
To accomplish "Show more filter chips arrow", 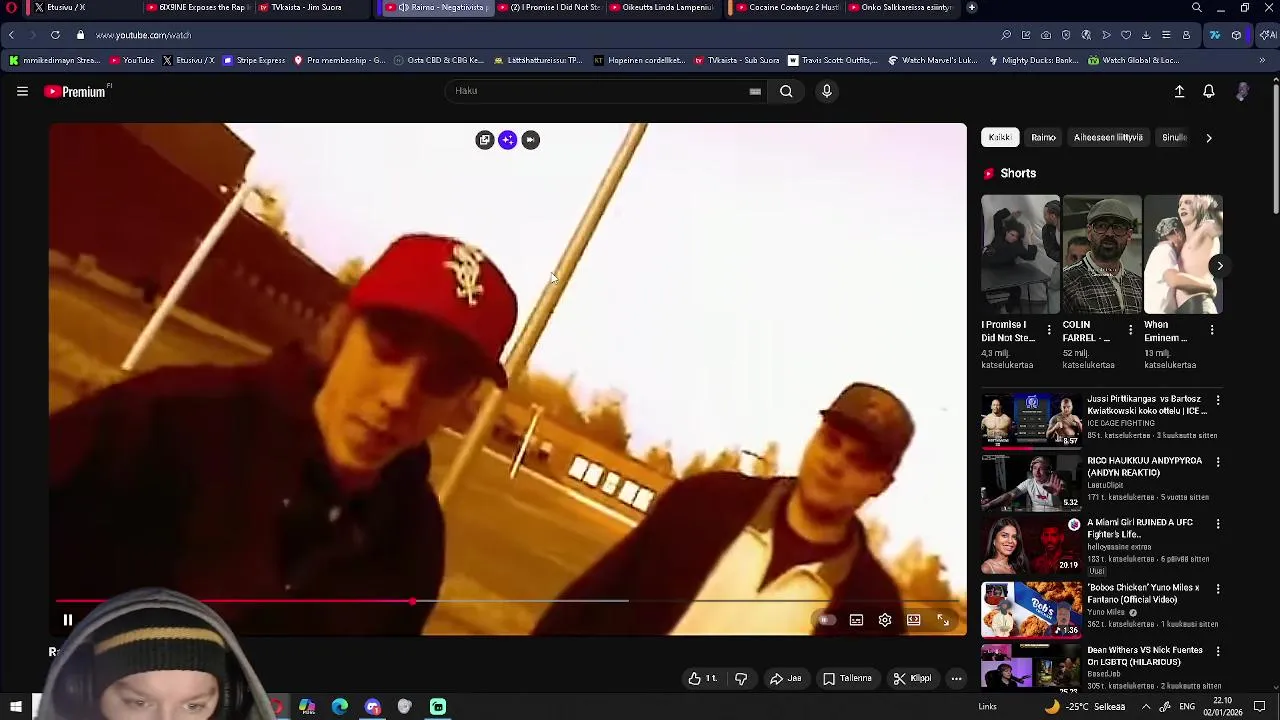I will (1208, 138).
